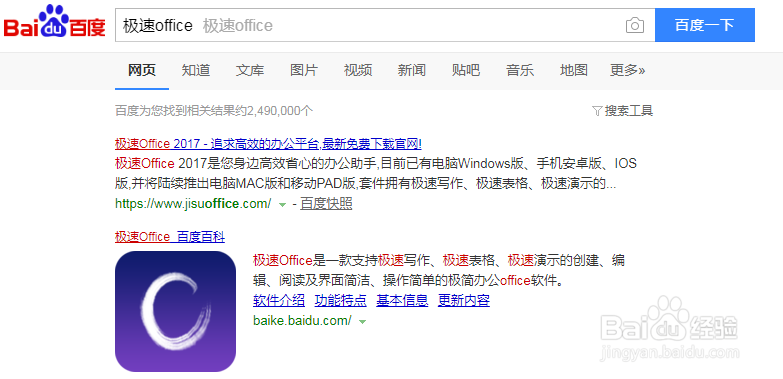Image resolution: width=783 pixels, height=379 pixels.
Task: Expand arrow next to jisuoffice.com URL
Action: click(282, 204)
